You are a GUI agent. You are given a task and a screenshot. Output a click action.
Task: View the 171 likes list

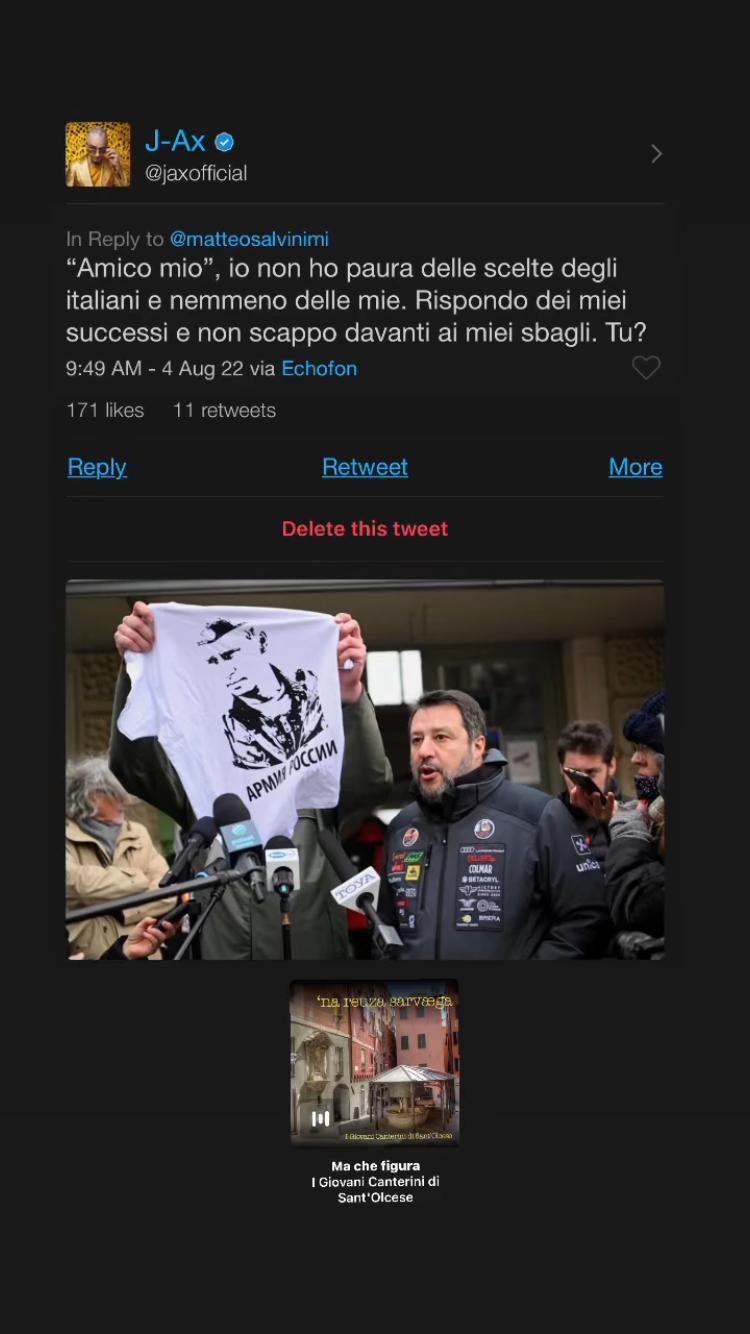(105, 410)
